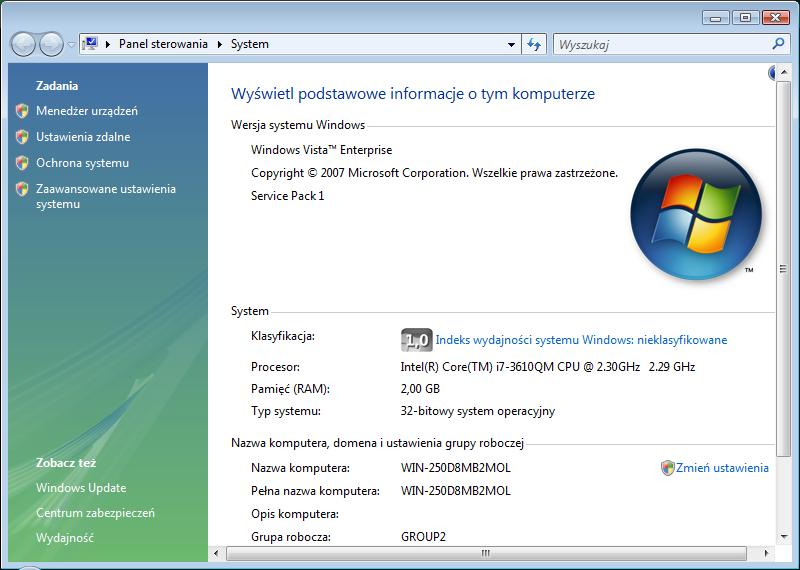Select WIN-250D8MB2MOL next to Nazwa komputera

(x=456, y=468)
